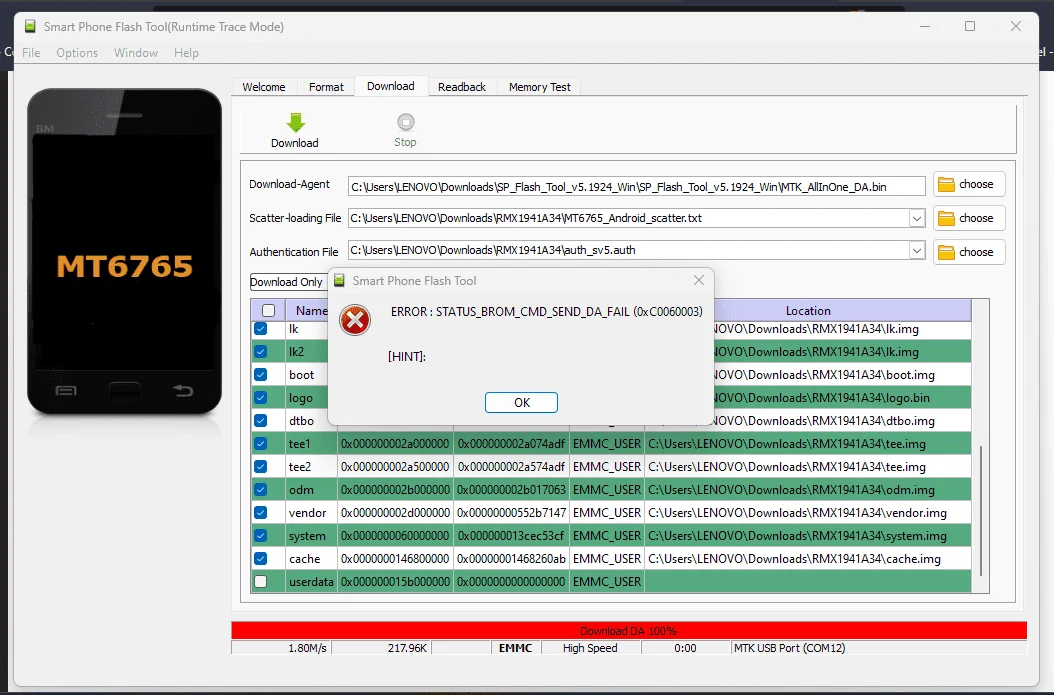The image size is (1054, 695).
Task: Open the Window menu
Action: [136, 52]
